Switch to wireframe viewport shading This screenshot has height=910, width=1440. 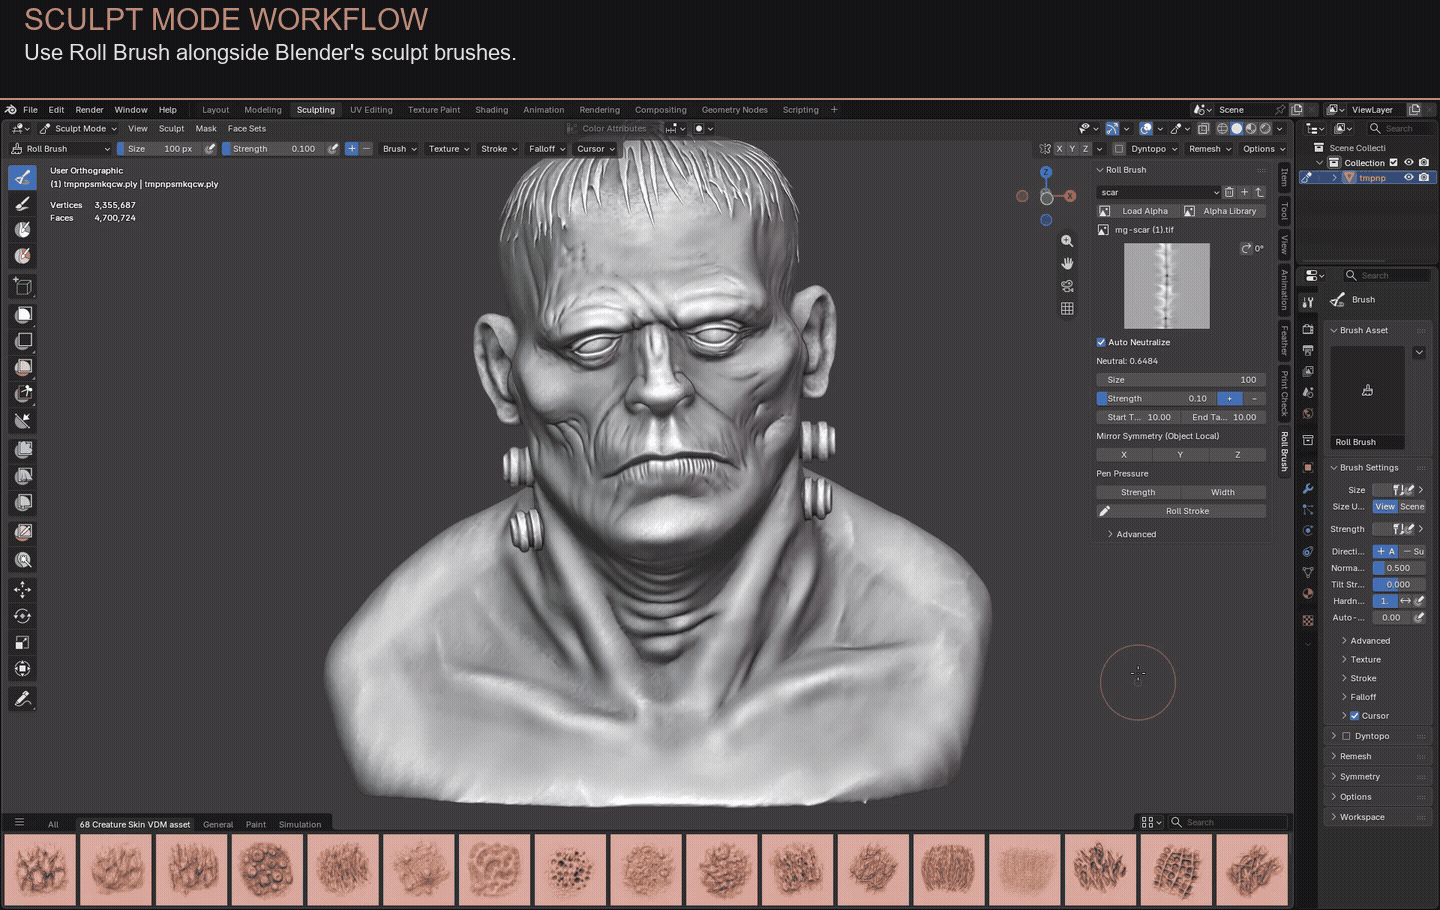(x=1222, y=129)
